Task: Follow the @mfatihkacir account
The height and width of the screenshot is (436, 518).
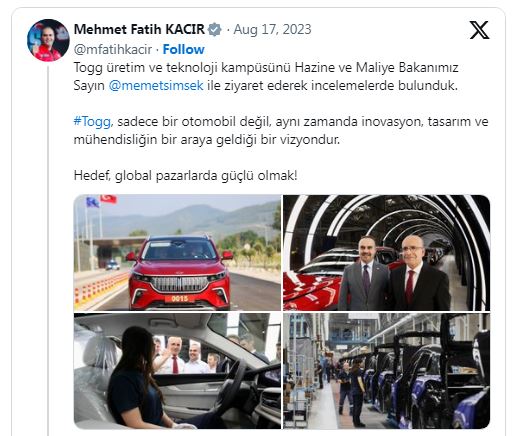Action: point(183,49)
